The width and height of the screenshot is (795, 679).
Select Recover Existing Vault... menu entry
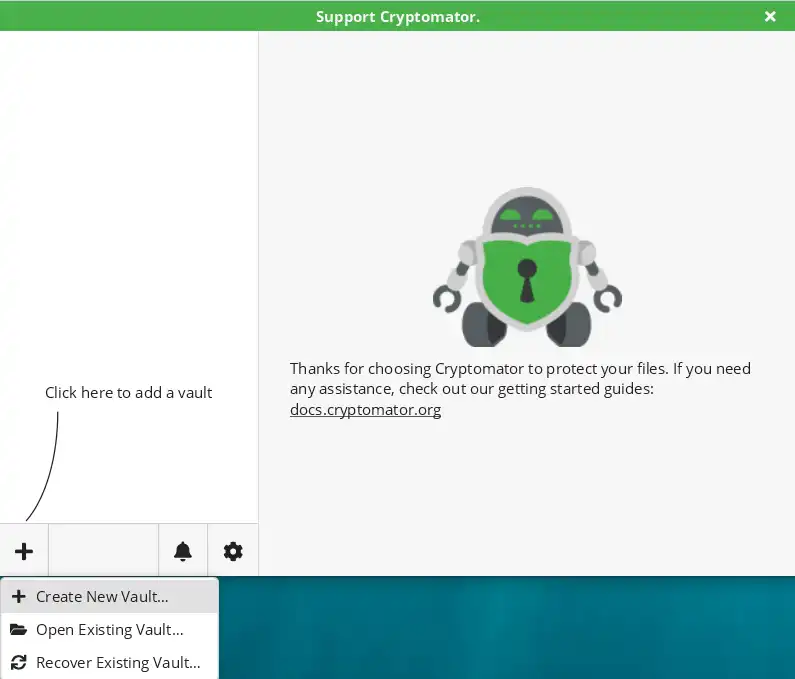[x=110, y=662]
